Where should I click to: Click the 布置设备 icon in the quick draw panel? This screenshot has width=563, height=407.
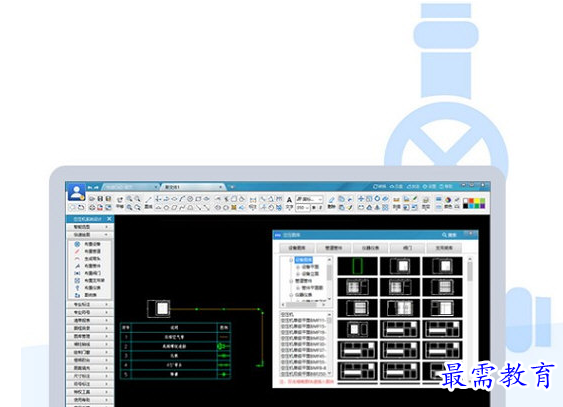tap(77, 244)
